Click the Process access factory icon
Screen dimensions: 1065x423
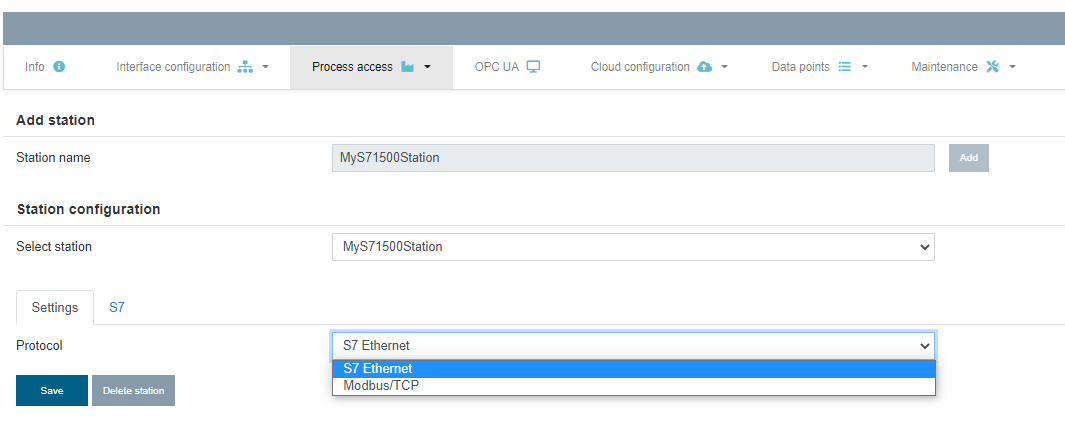pyautogui.click(x=408, y=67)
